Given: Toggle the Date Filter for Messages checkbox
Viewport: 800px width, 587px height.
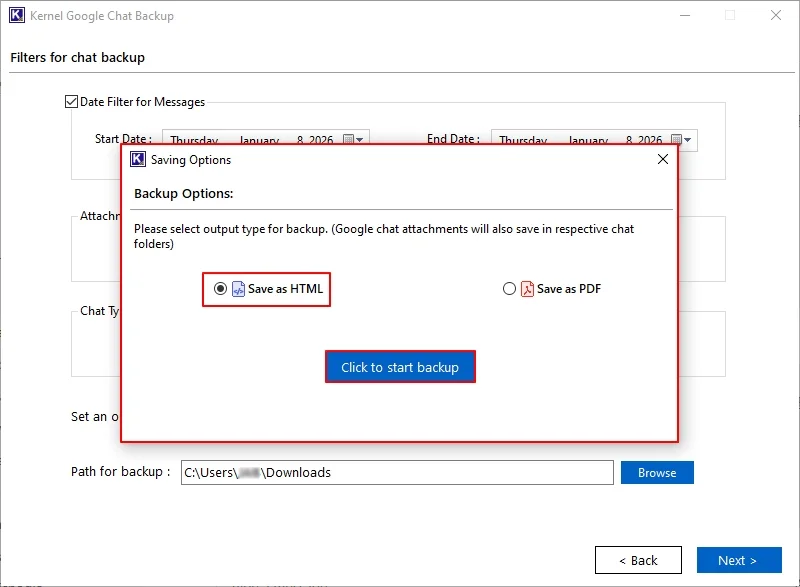Looking at the screenshot, I should (x=70, y=101).
